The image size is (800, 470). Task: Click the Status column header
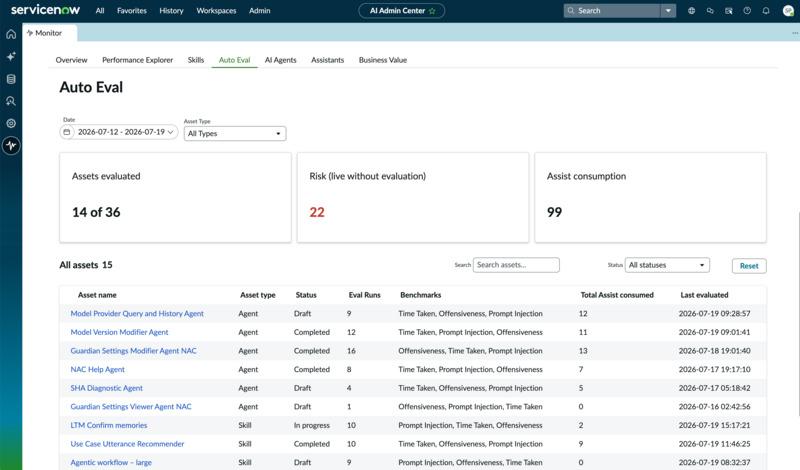click(x=306, y=295)
